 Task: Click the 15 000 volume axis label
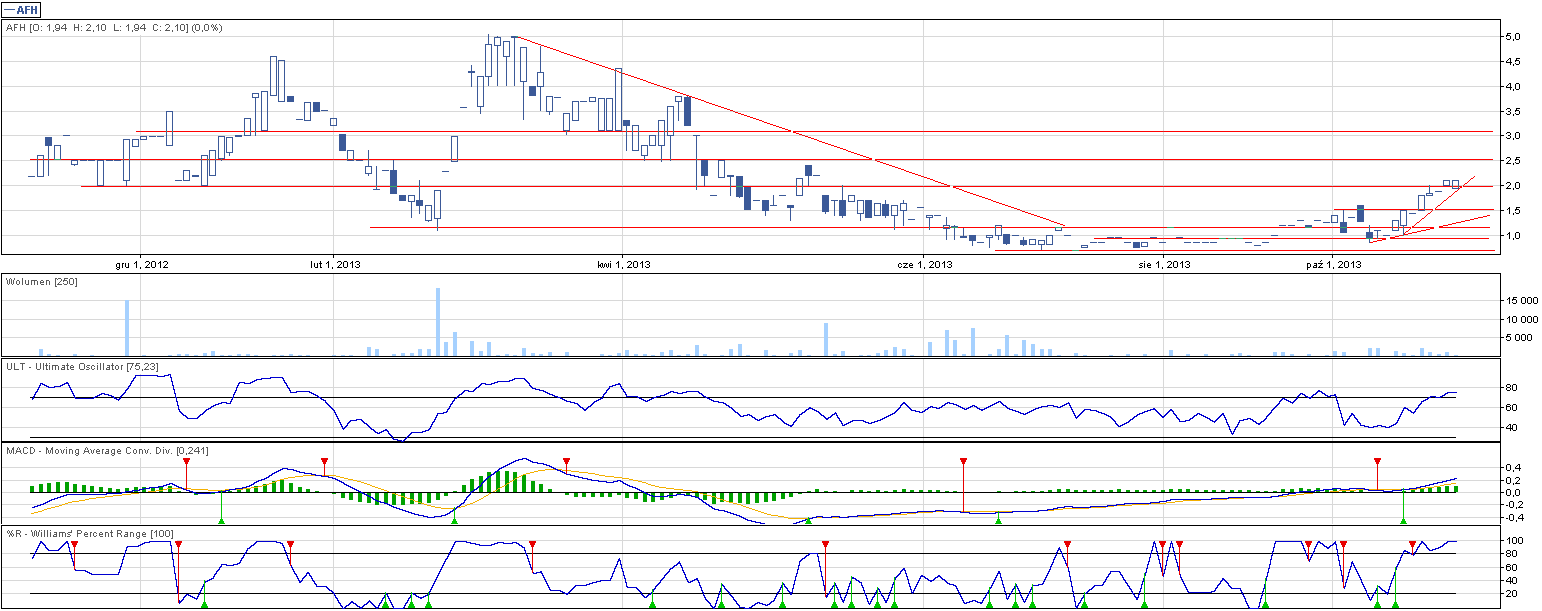1521,300
